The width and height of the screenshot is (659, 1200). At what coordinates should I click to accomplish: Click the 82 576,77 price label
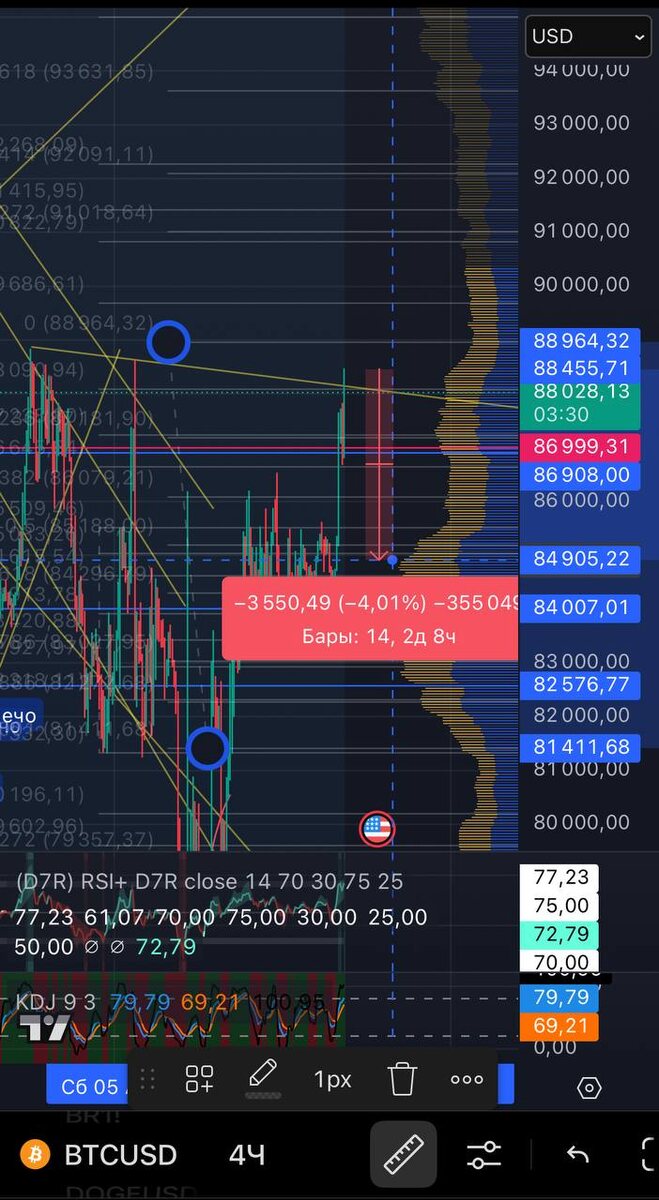click(x=581, y=685)
